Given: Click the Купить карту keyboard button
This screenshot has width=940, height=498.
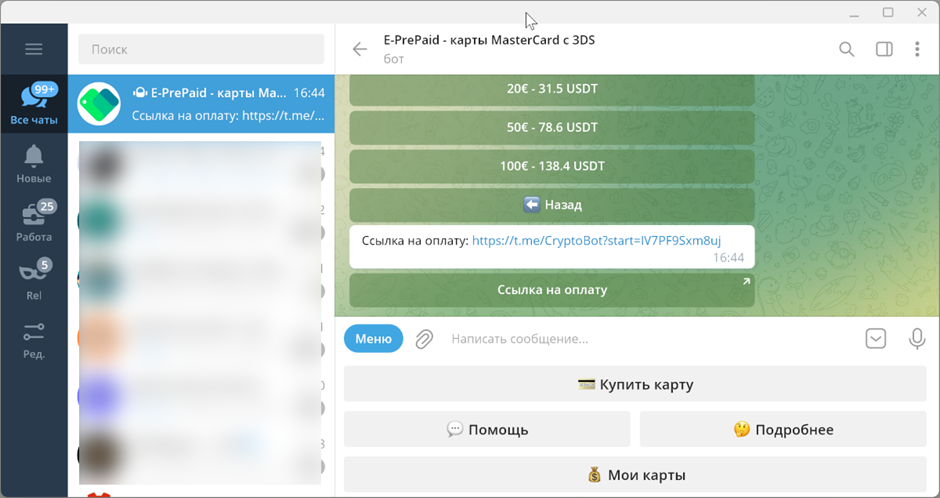Looking at the screenshot, I should click(x=635, y=384).
